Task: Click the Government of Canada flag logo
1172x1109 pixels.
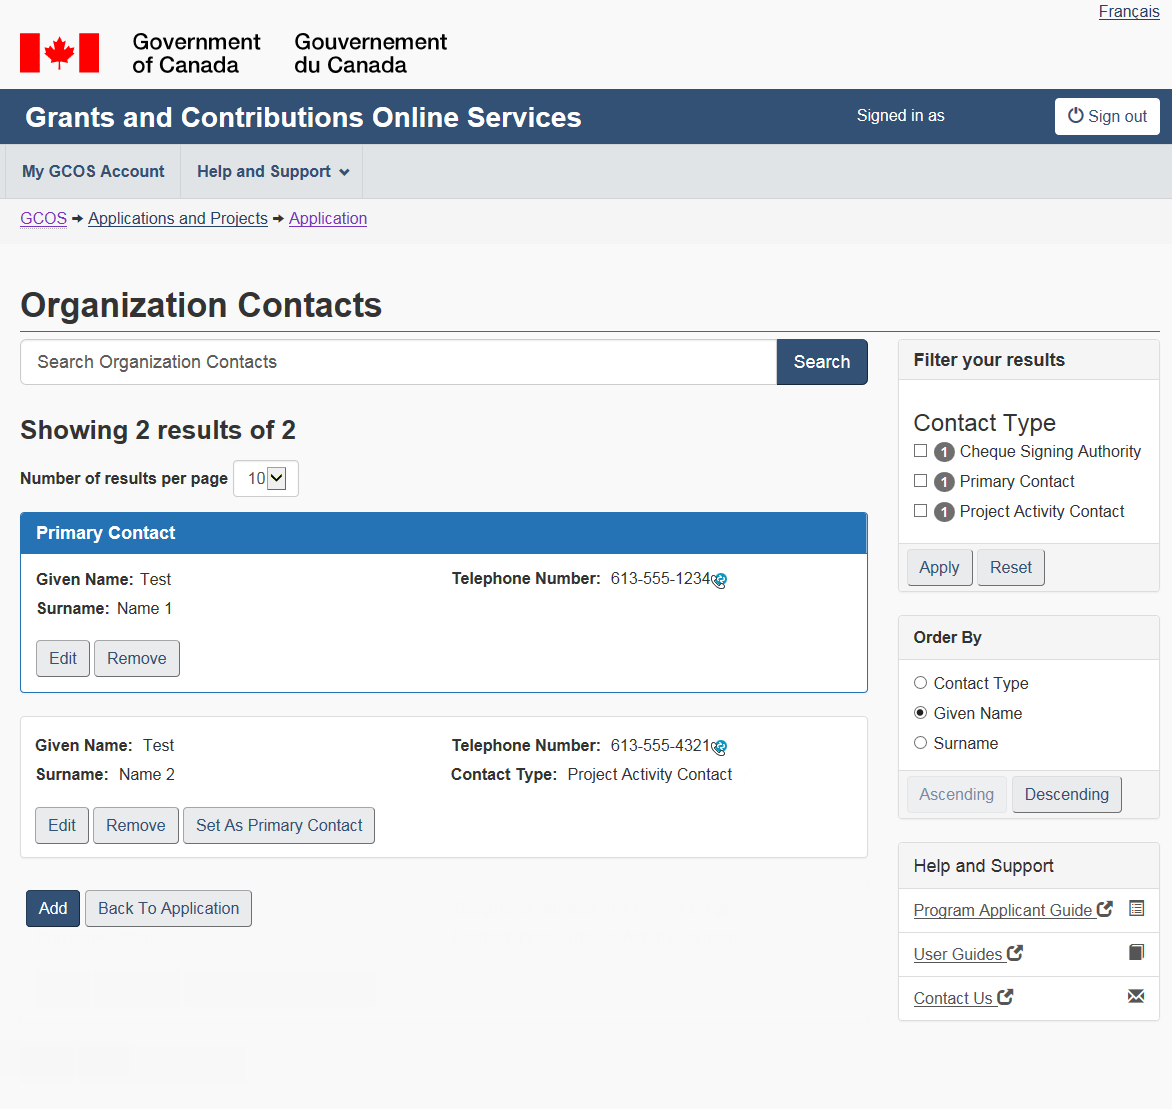Action: coord(60,53)
